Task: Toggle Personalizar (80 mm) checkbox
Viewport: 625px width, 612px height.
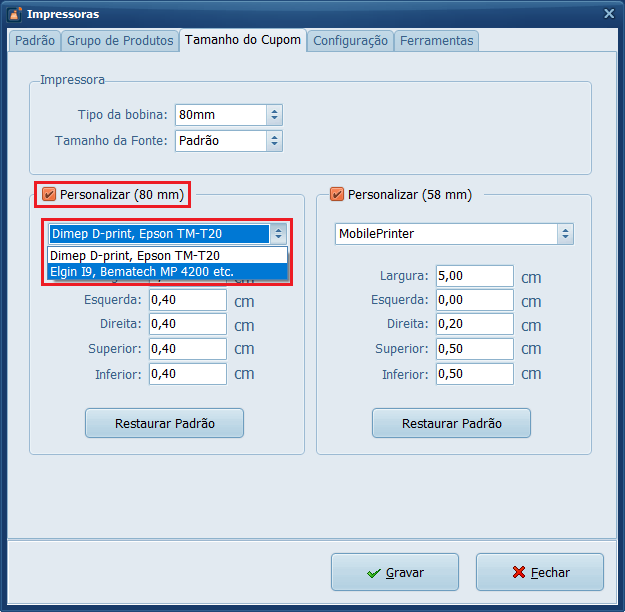Action: (49, 194)
